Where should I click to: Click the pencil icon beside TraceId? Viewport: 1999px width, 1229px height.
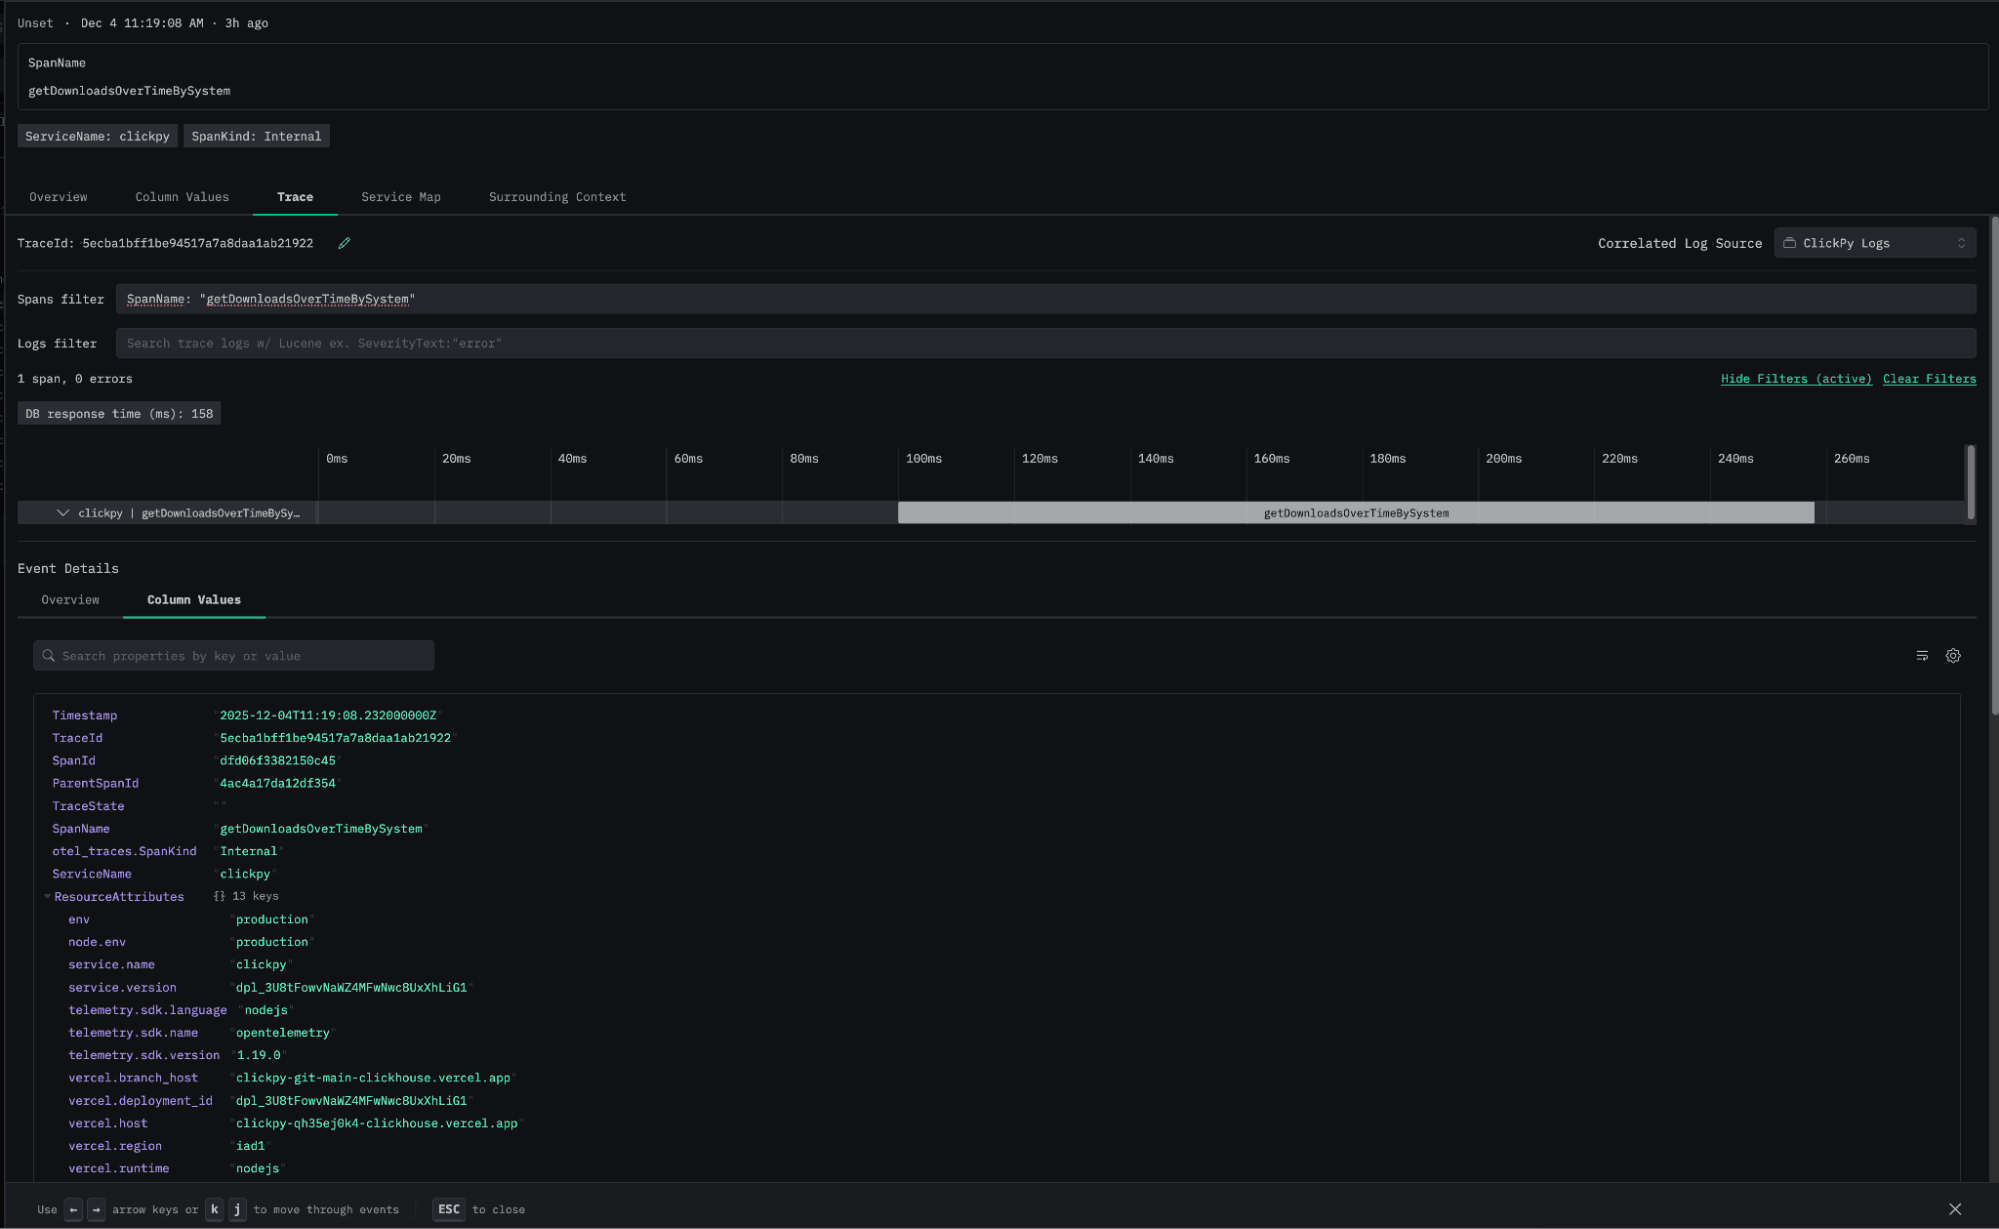pyautogui.click(x=344, y=243)
